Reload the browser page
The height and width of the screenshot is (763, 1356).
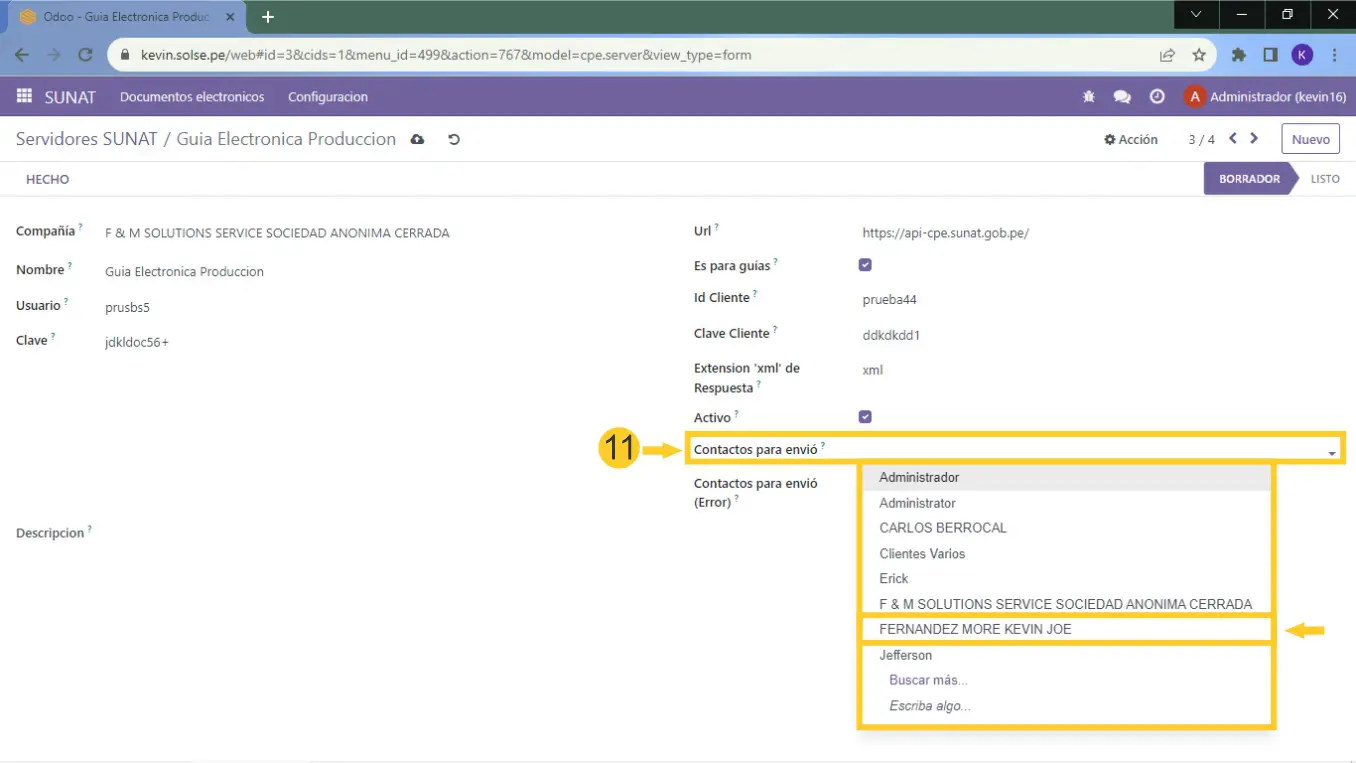coord(86,55)
